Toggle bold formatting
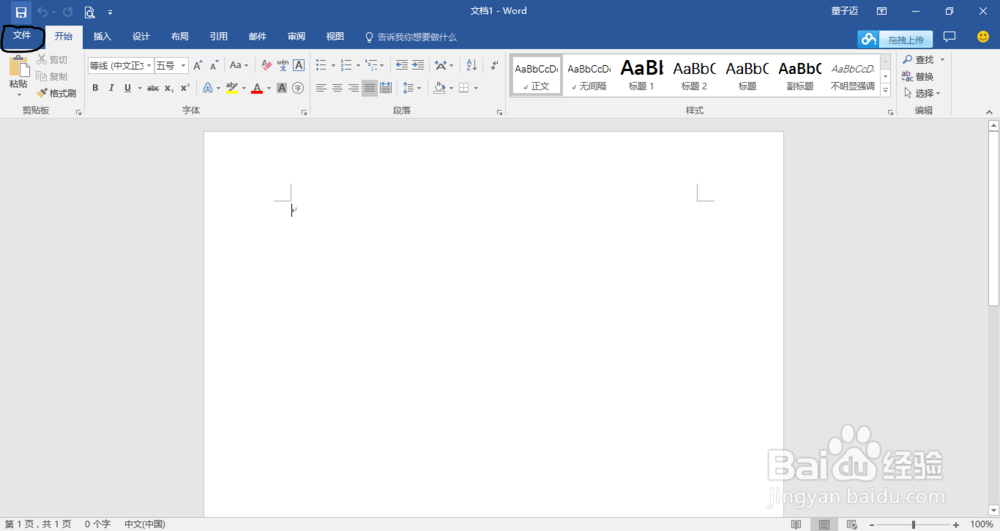 click(95, 88)
